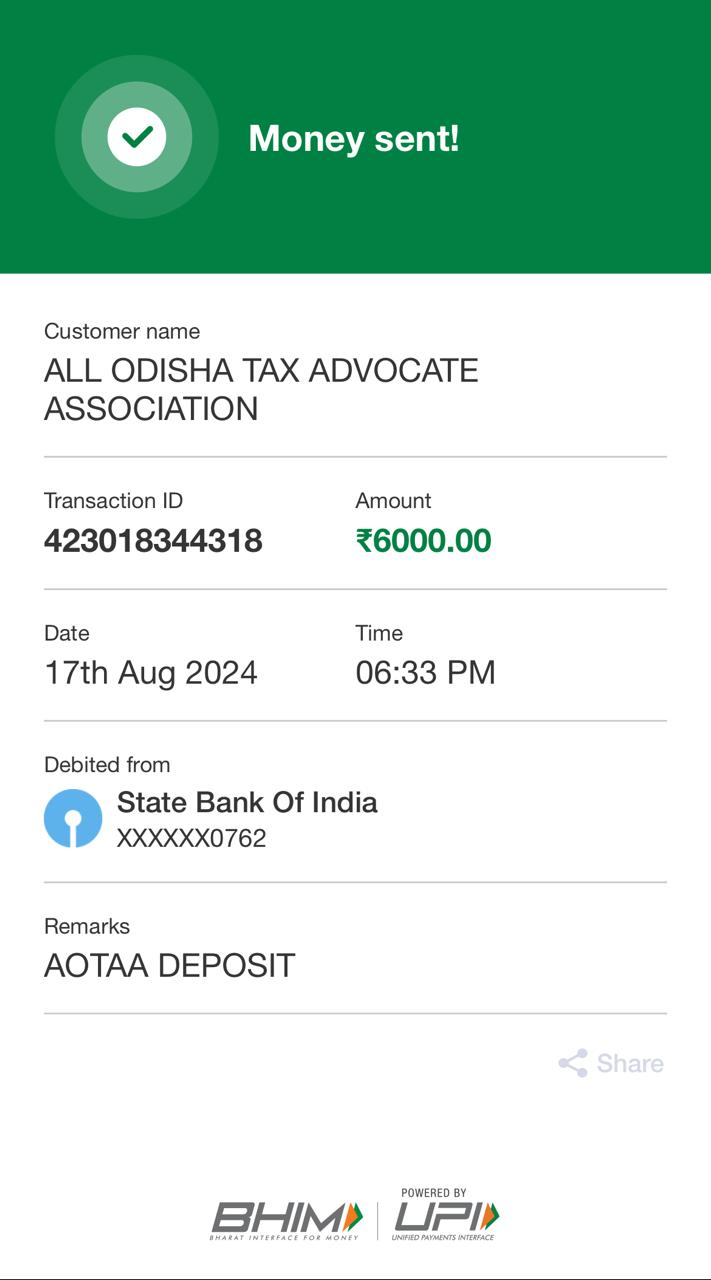
Task: Tap the UPI logo in footer
Action: pyautogui.click(x=447, y=1217)
